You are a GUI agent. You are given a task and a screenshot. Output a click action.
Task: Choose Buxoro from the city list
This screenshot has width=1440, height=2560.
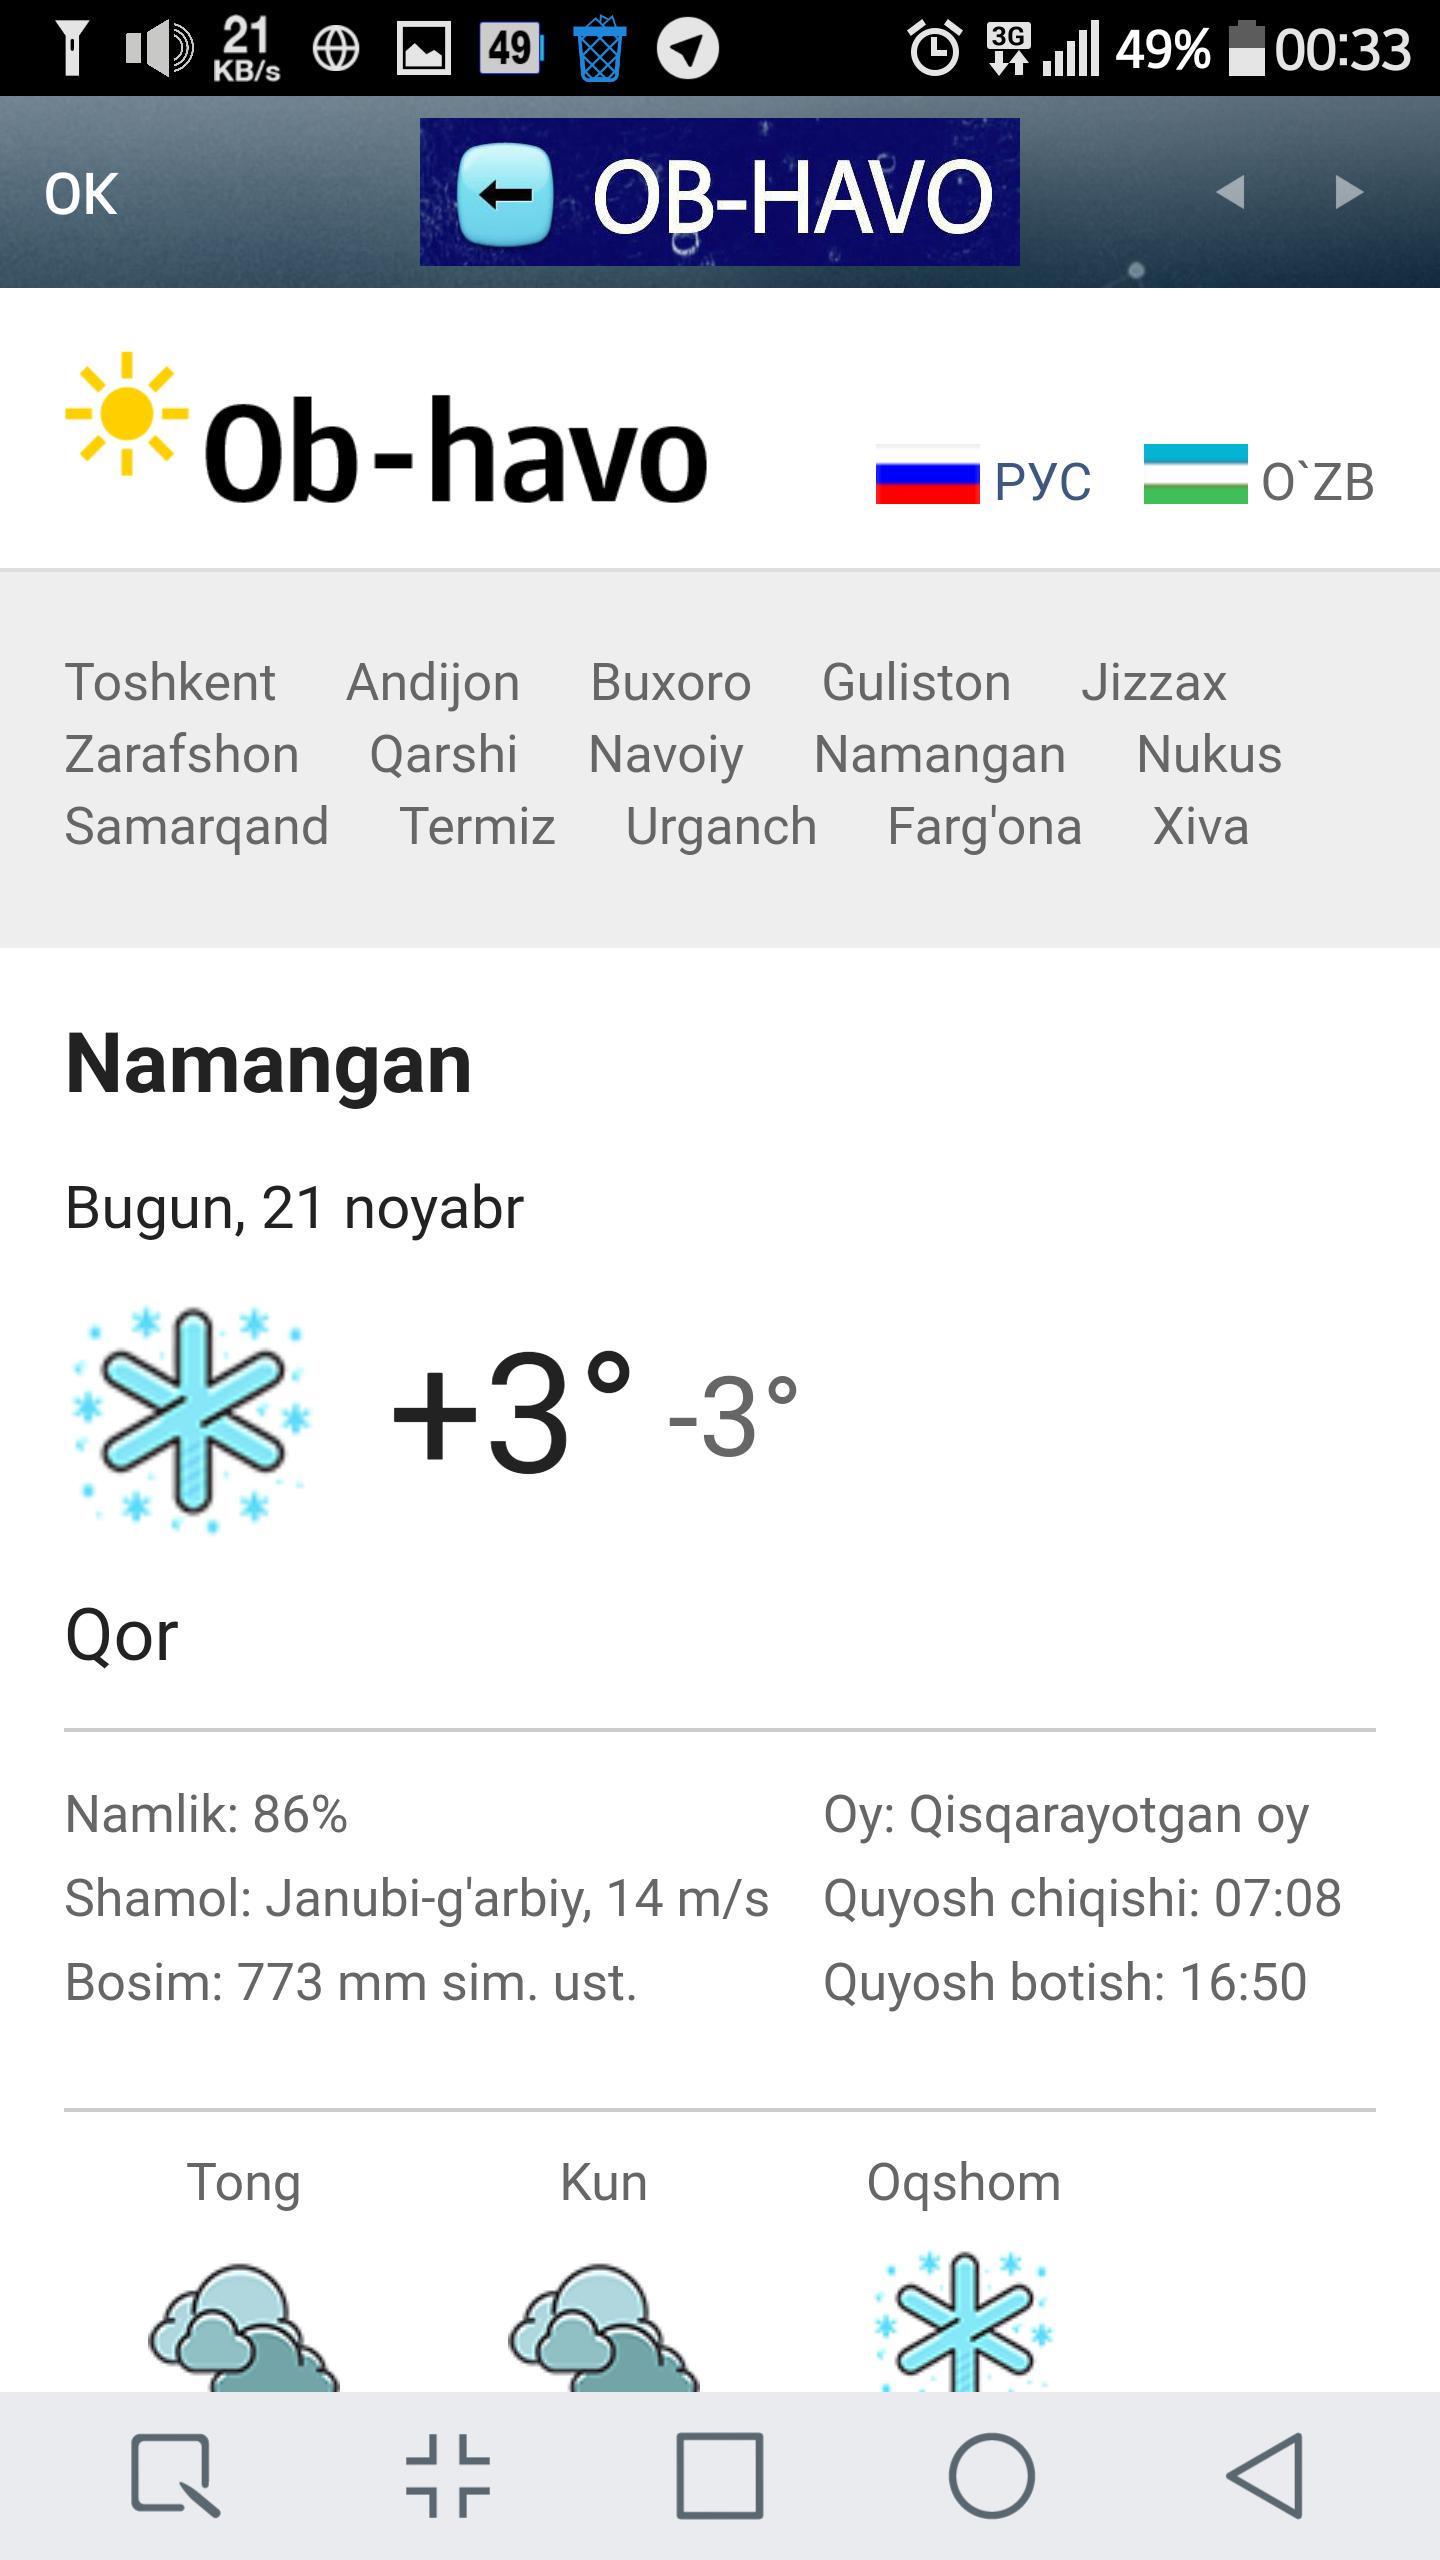click(x=670, y=683)
